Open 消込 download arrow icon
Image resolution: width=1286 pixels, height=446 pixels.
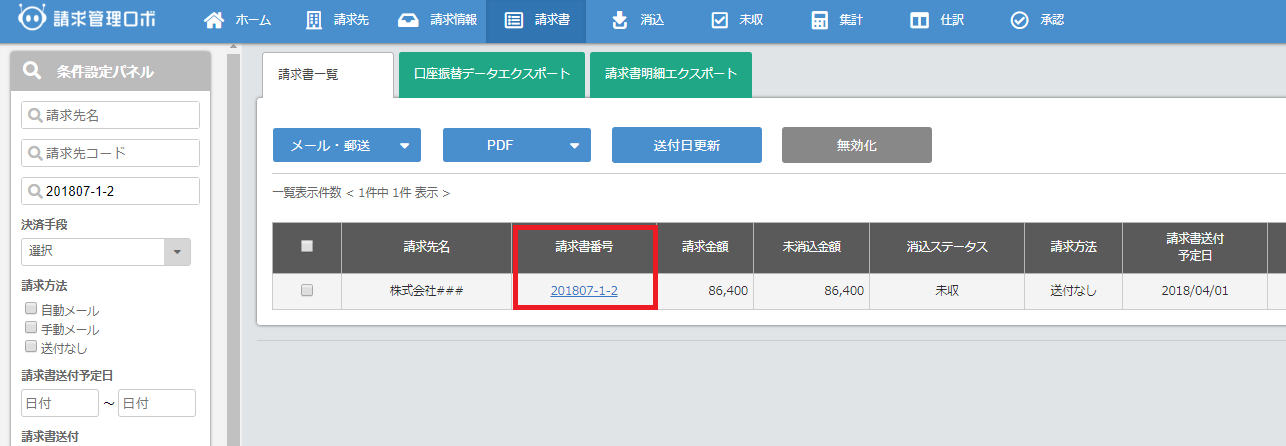pos(619,21)
